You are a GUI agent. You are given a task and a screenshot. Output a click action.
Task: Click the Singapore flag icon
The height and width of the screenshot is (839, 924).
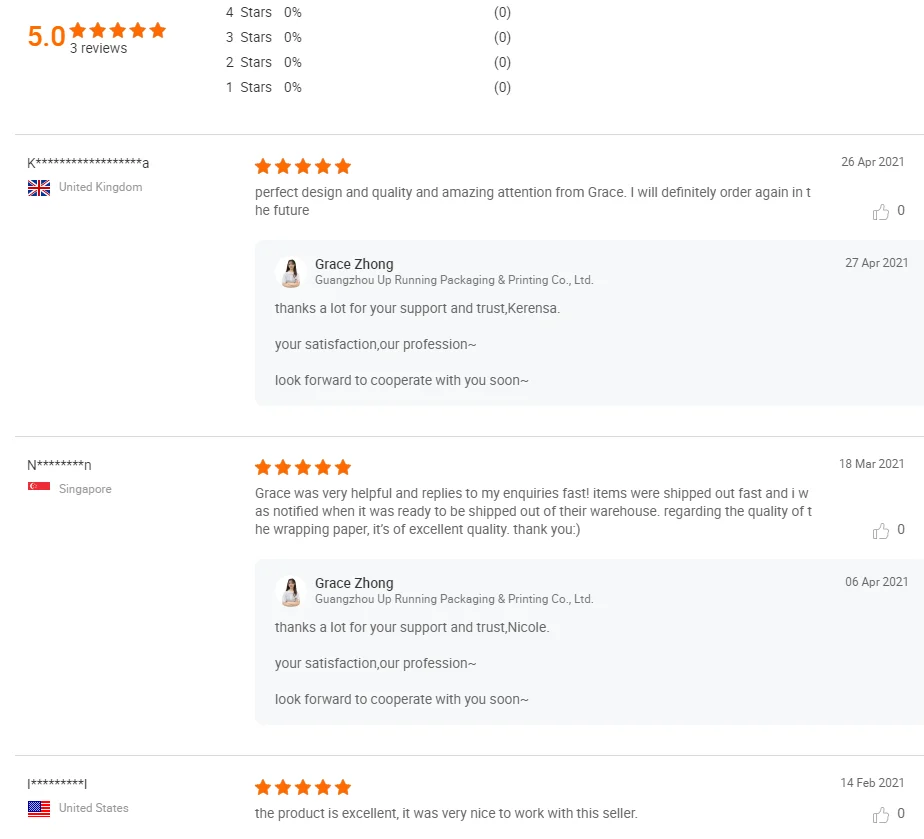(x=39, y=489)
